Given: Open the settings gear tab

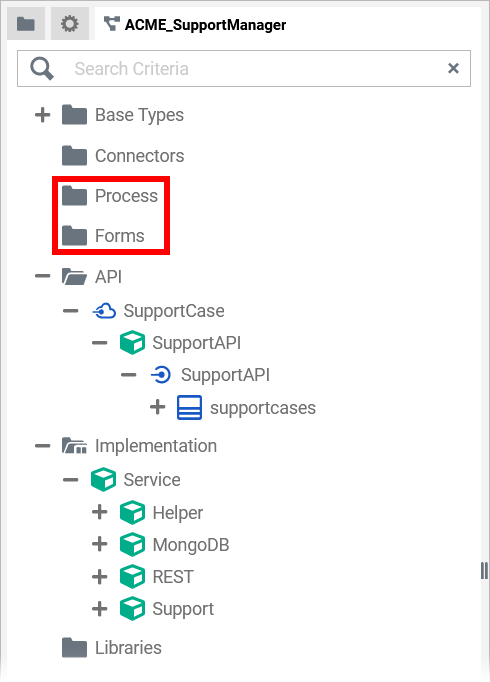Looking at the screenshot, I should 70,24.
